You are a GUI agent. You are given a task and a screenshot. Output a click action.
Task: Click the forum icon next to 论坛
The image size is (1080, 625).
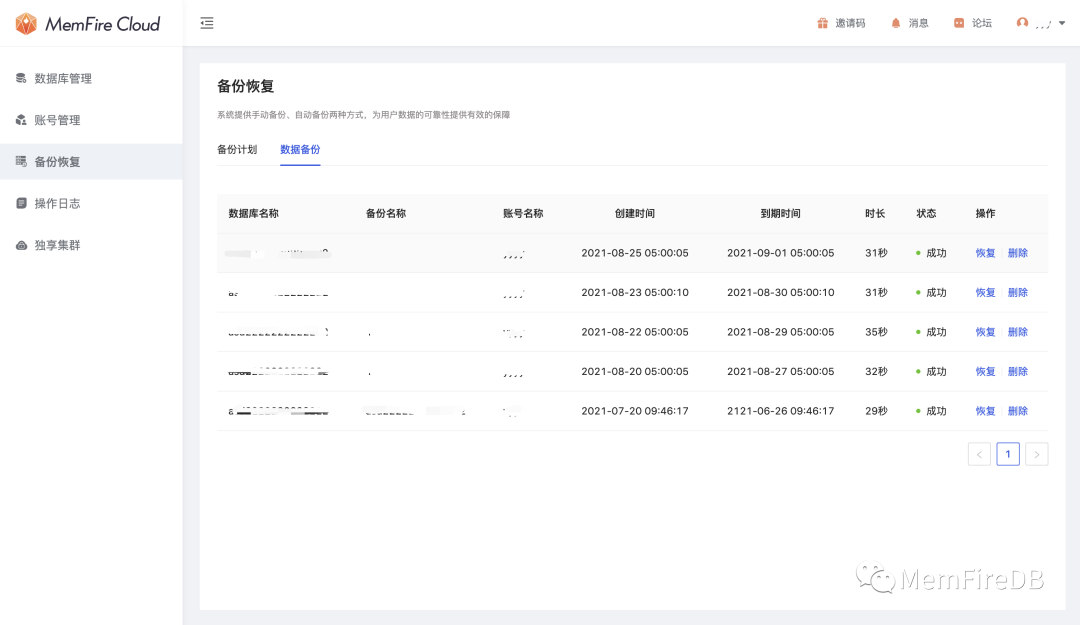coord(959,23)
